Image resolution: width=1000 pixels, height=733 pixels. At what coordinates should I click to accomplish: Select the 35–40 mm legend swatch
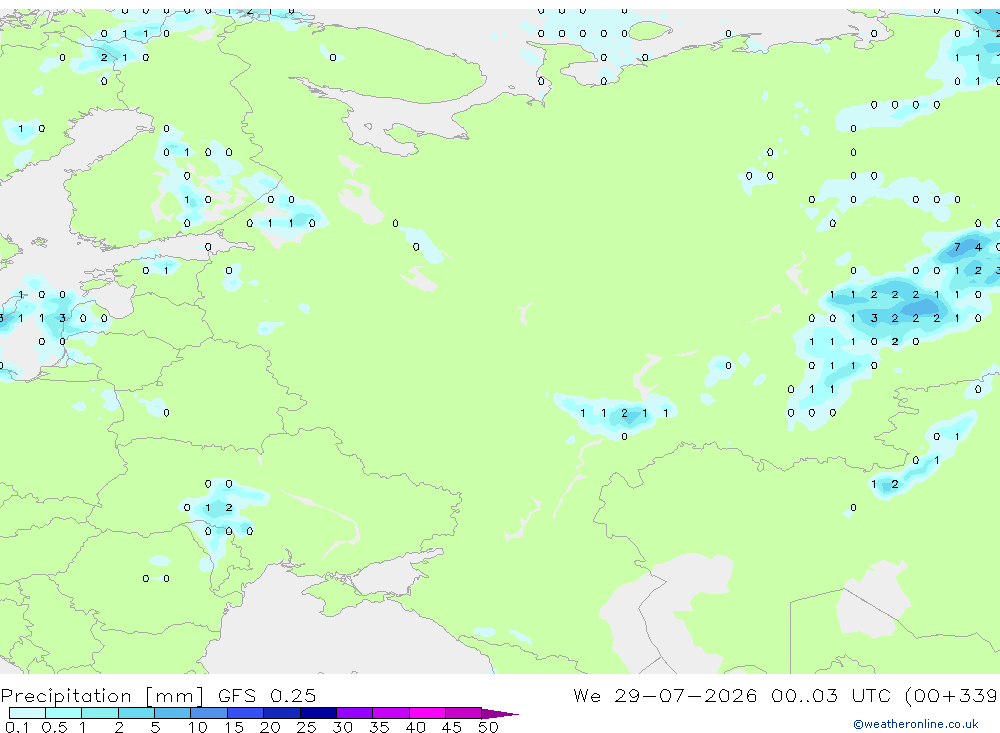(x=391, y=713)
